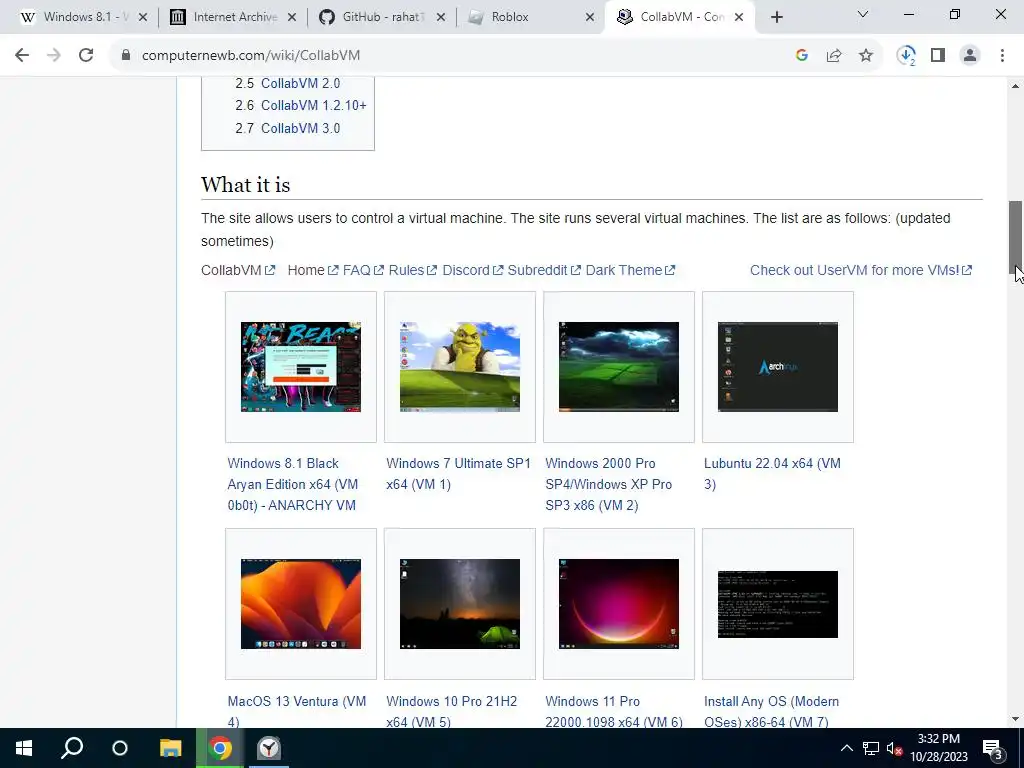Screen dimensions: 1024x768
Task: Click Windows 10 Pro 21H2 caption link
Action: point(451,711)
